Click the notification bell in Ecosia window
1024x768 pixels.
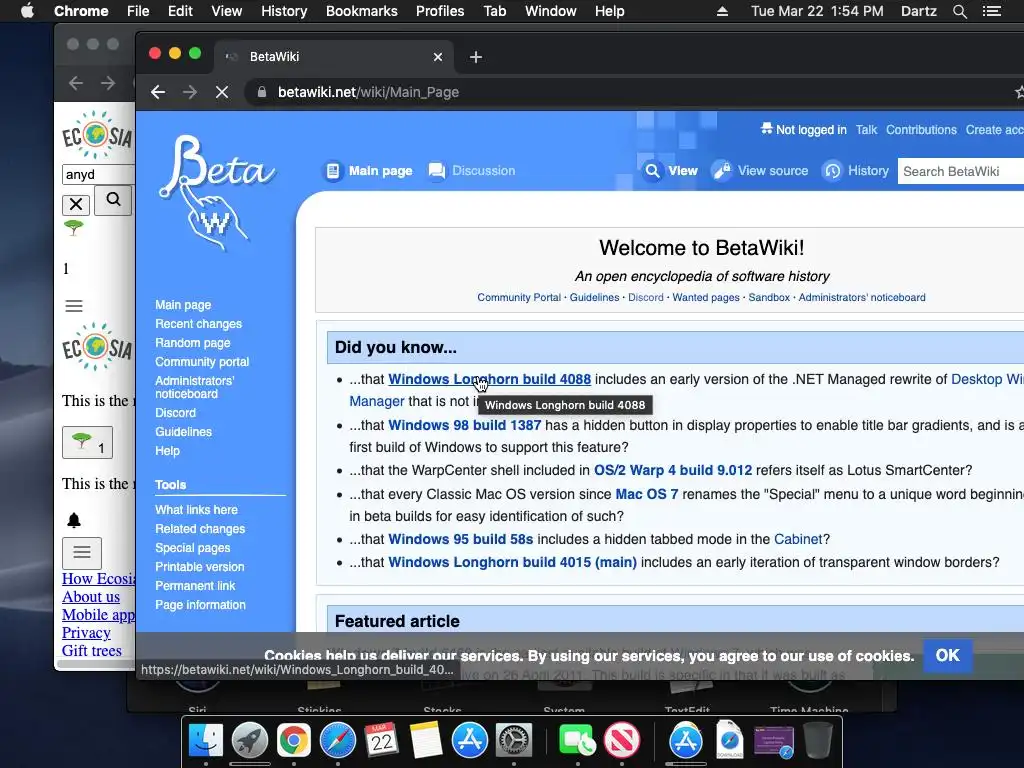[74, 520]
